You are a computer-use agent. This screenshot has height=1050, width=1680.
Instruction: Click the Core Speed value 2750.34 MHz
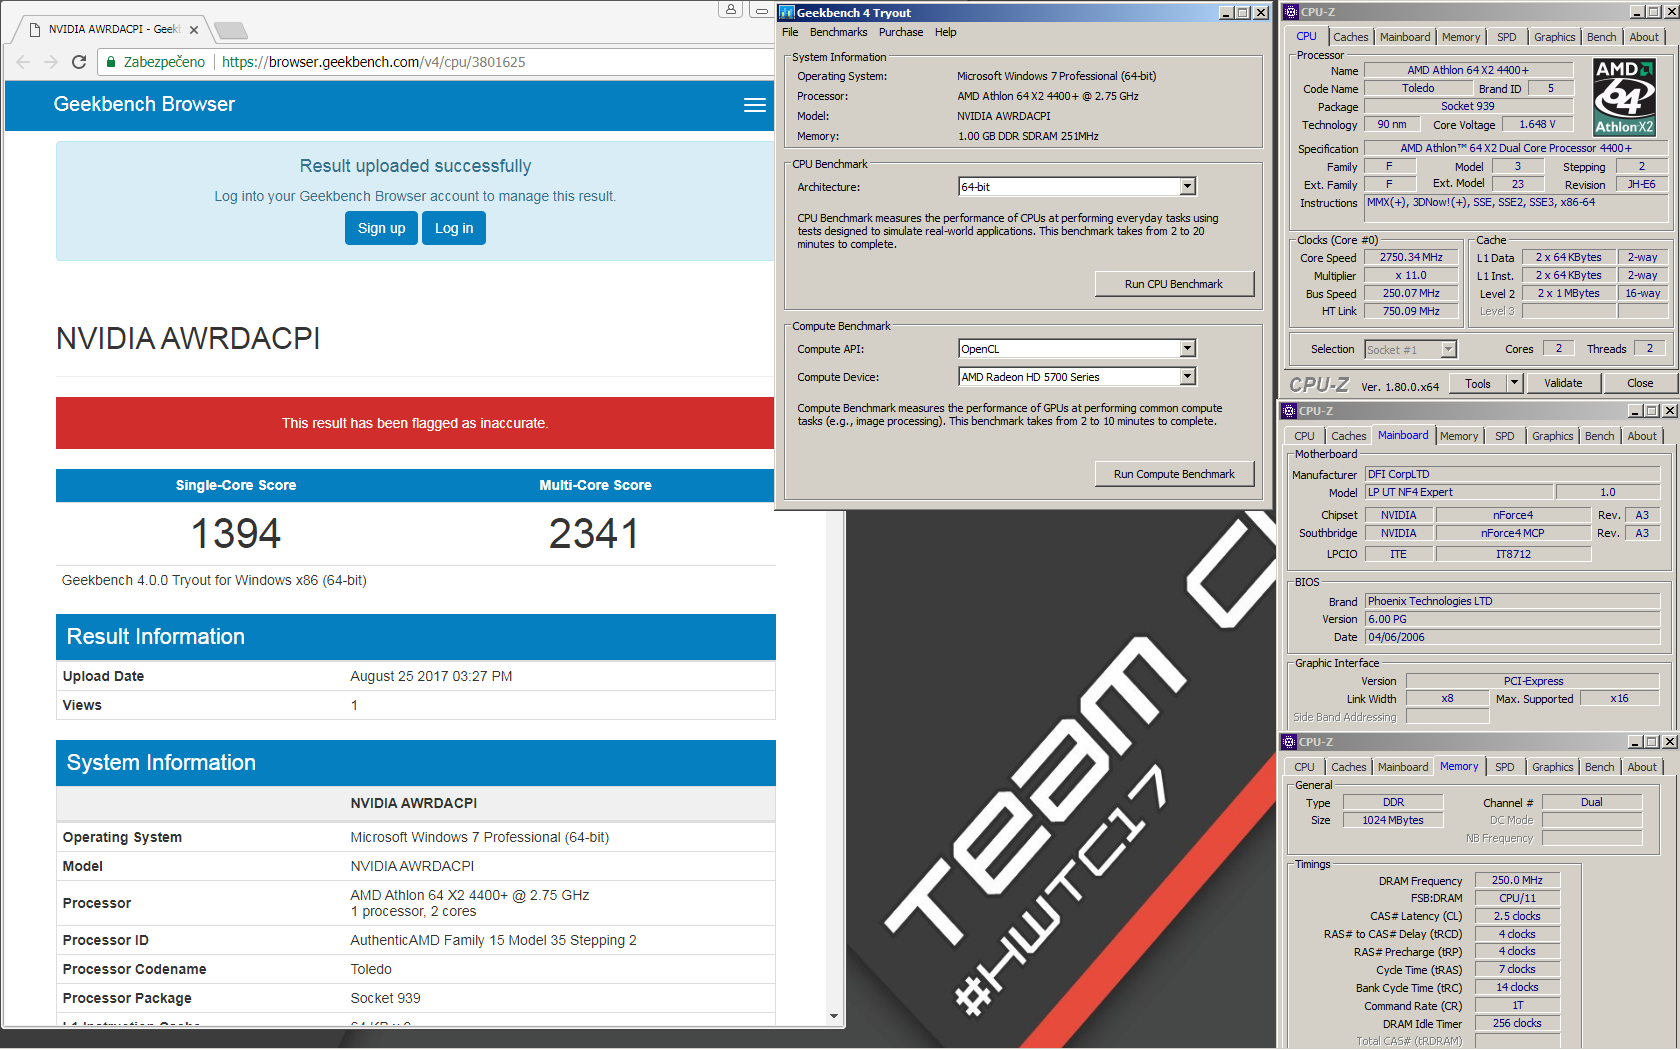1411,257
